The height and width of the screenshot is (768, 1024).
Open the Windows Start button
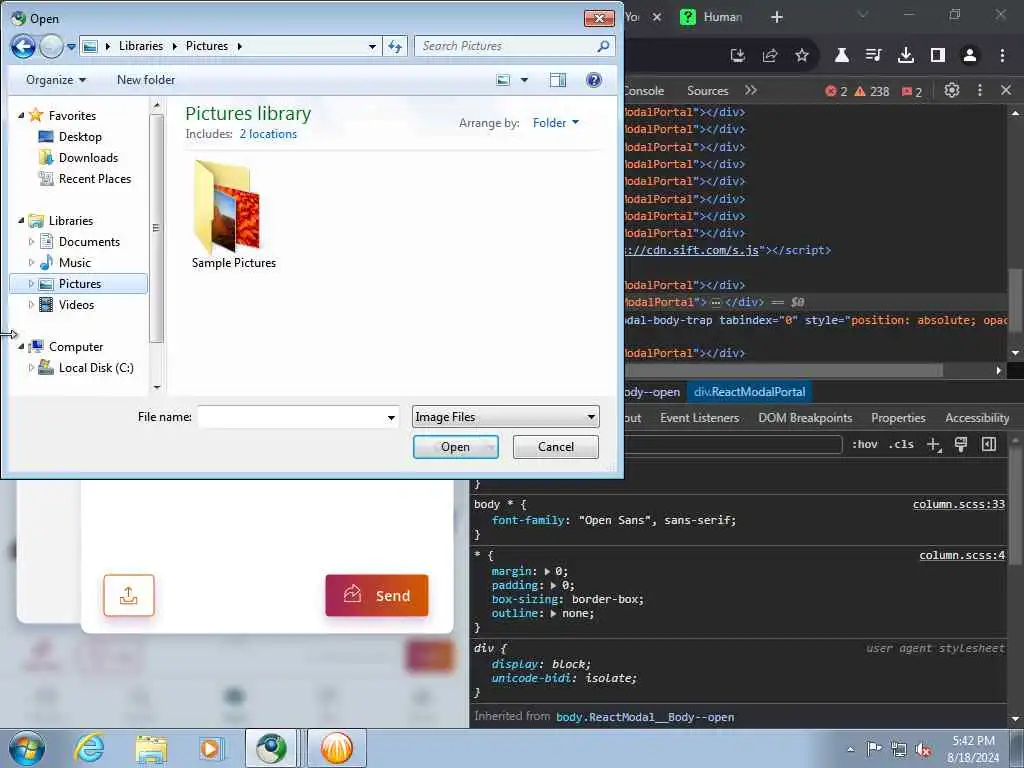pyautogui.click(x=27, y=748)
